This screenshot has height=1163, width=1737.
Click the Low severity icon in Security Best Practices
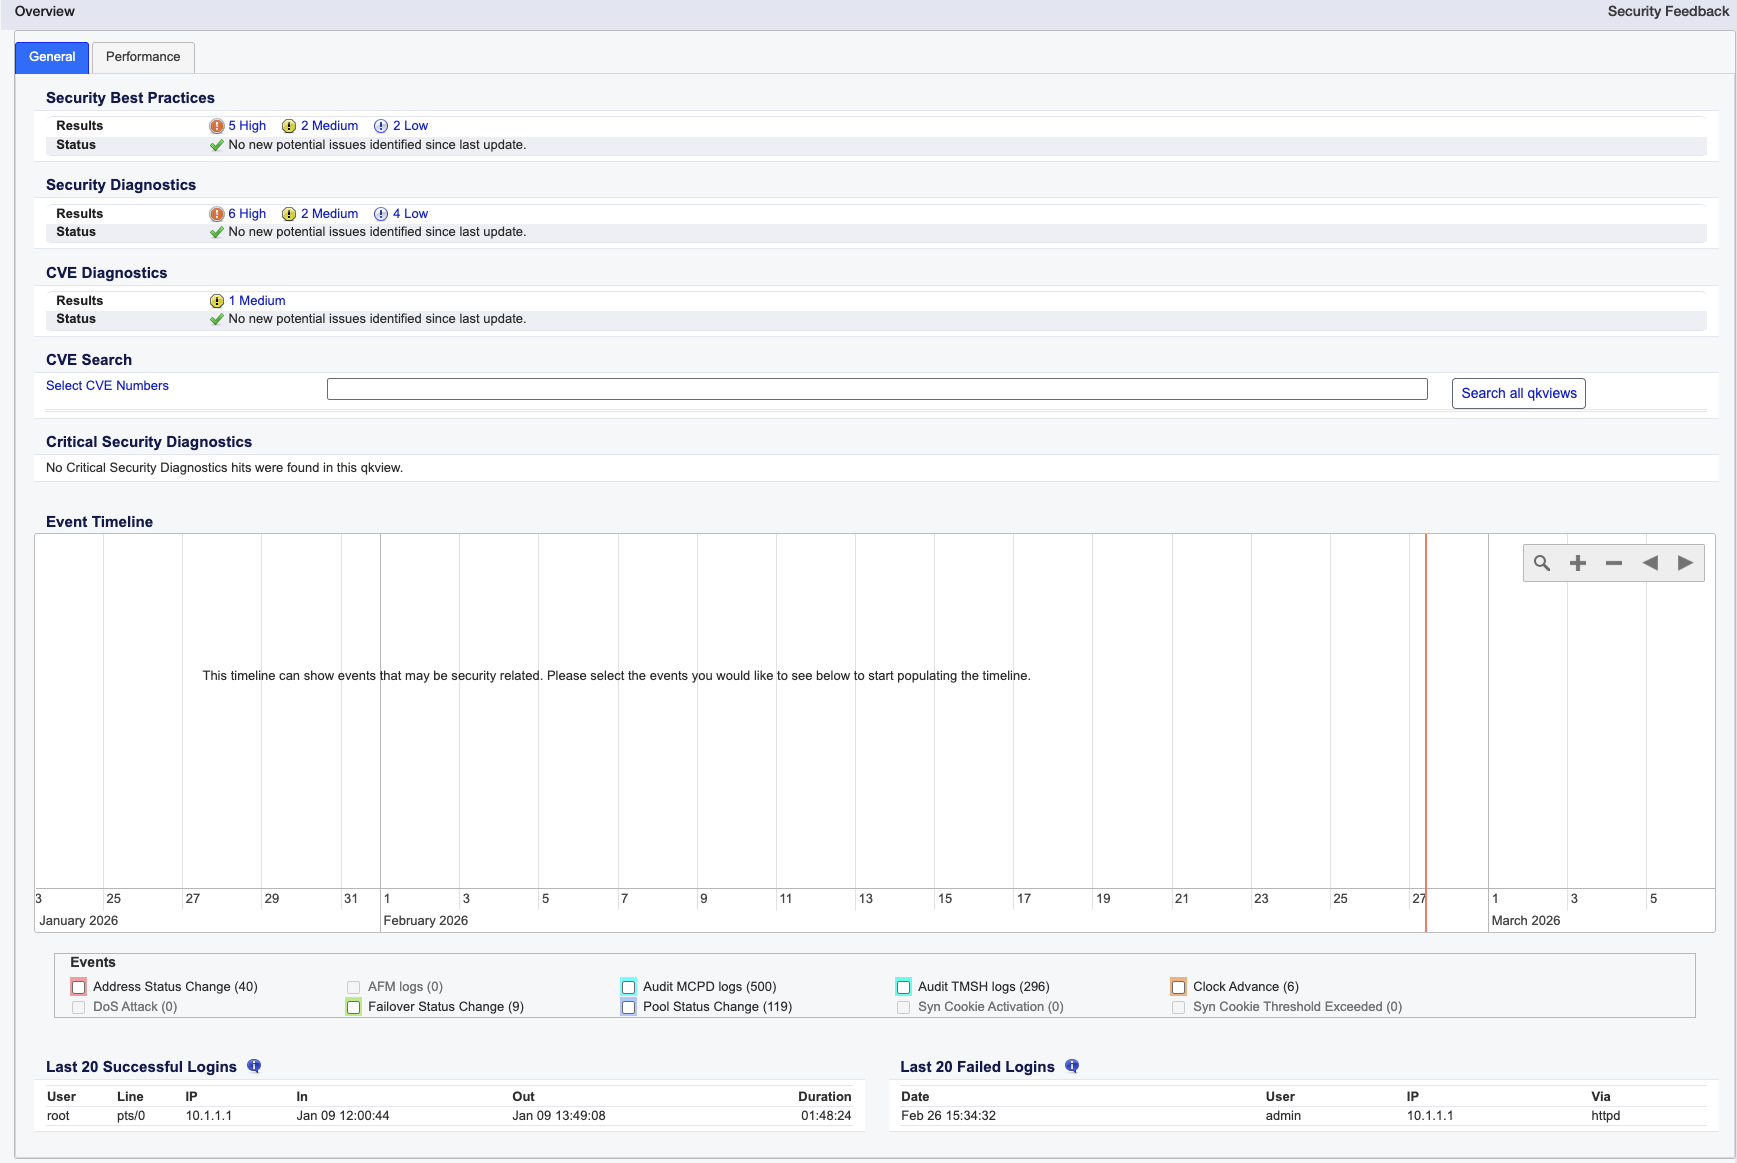pyautogui.click(x=381, y=126)
